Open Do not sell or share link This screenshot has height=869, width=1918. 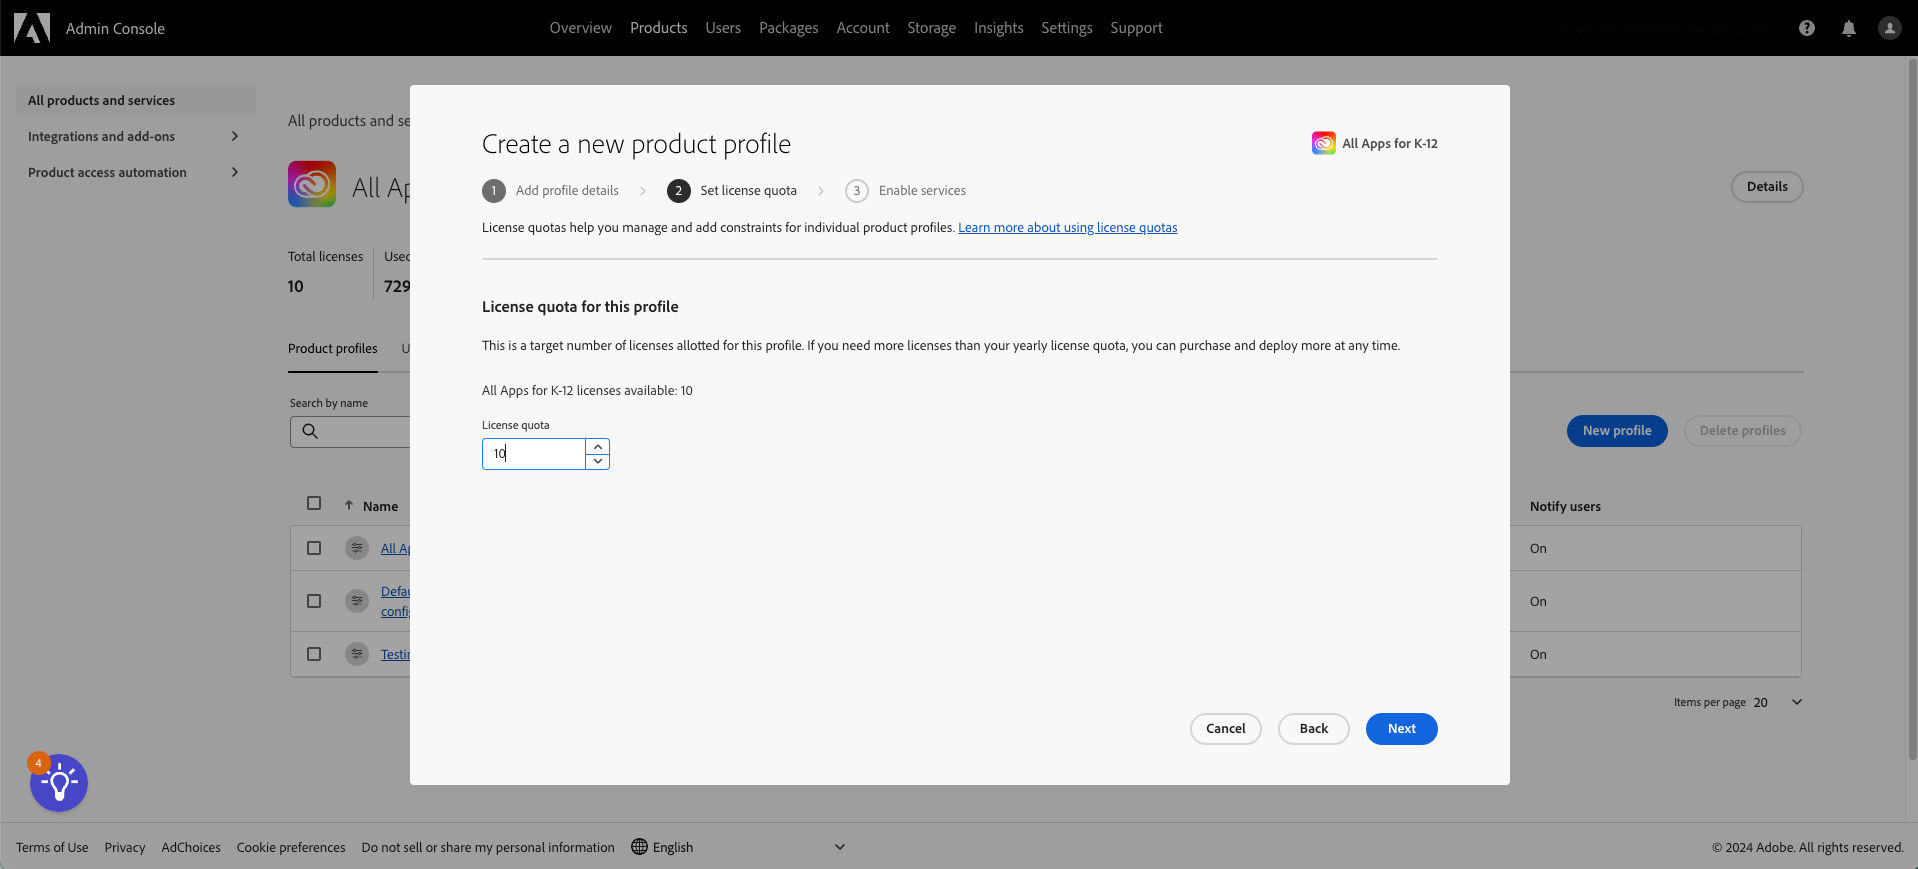click(488, 847)
